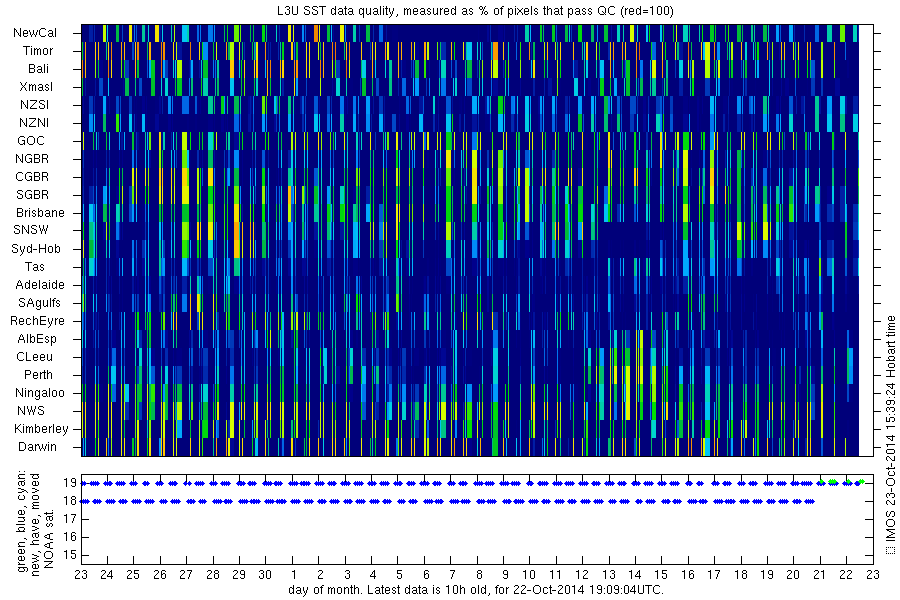Select the CLeeu region label
This screenshot has width=900, height=600.
34,357
